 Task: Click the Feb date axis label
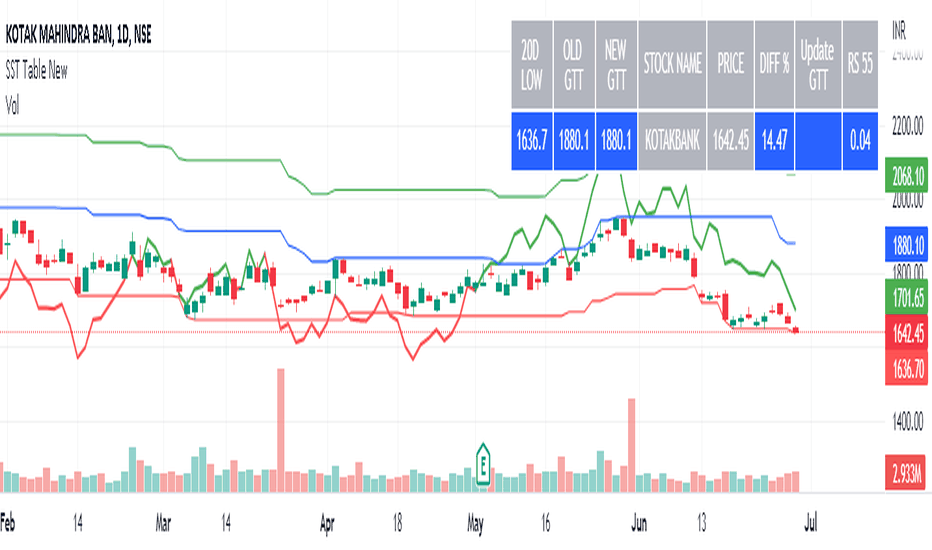(x=8, y=523)
